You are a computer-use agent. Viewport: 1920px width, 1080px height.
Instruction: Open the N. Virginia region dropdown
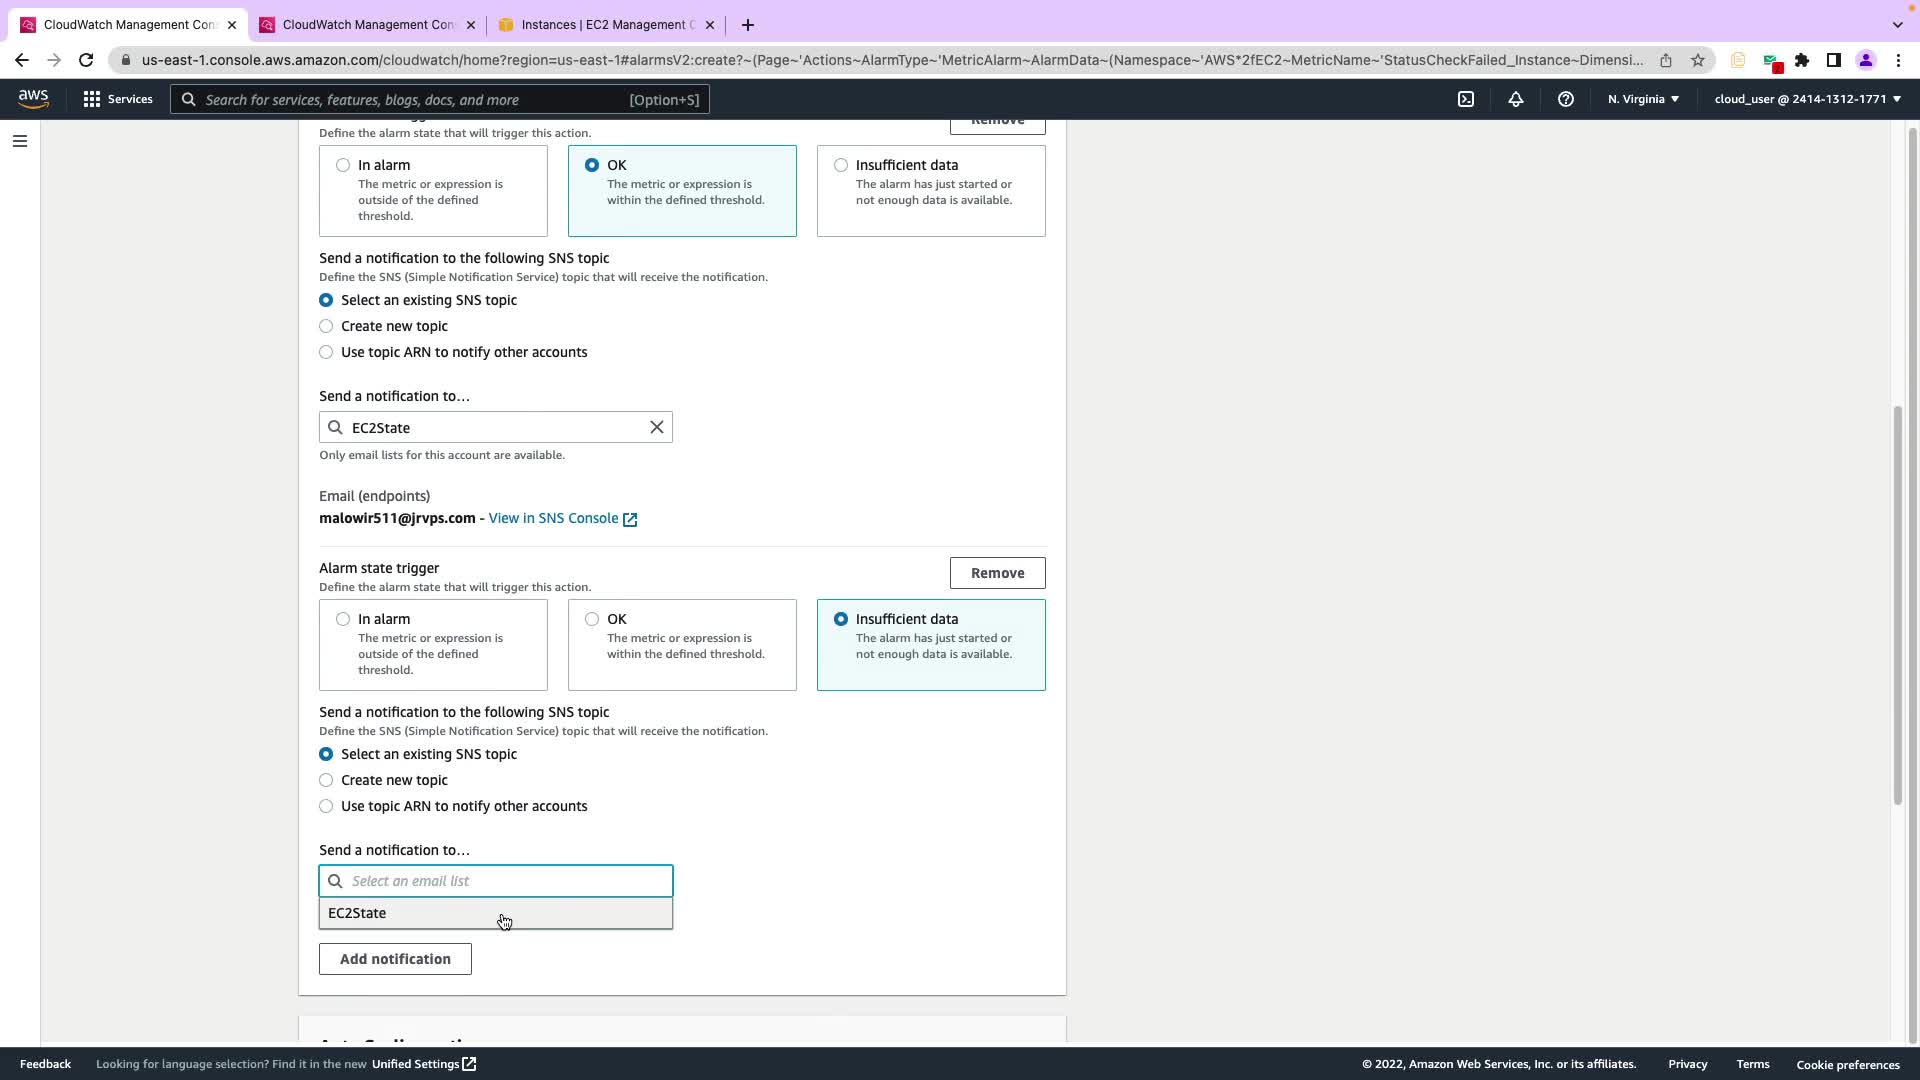click(x=1643, y=99)
